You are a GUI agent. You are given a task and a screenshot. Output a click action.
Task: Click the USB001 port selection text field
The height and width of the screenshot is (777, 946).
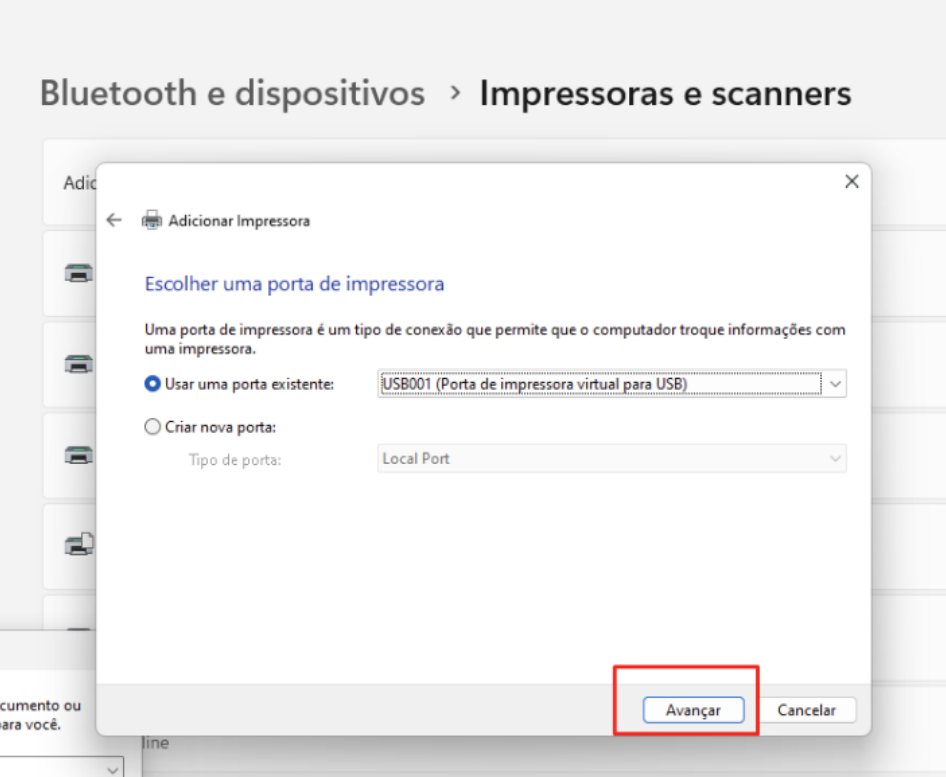tap(598, 384)
